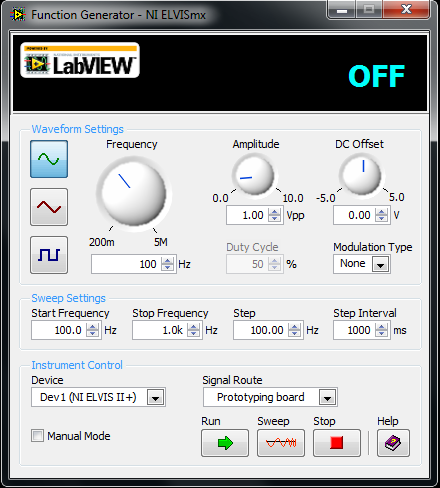Click the red Stop button
Screen dimensions: 440x488
337,443
